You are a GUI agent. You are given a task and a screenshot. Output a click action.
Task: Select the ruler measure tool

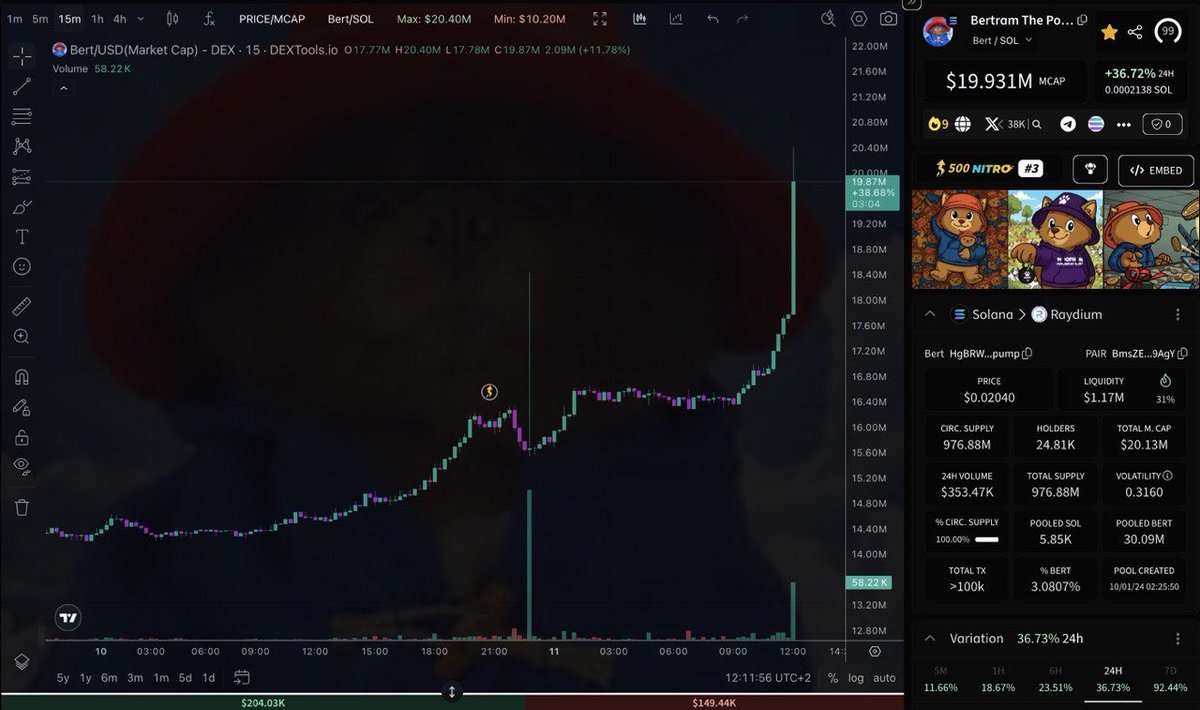tap(22, 307)
